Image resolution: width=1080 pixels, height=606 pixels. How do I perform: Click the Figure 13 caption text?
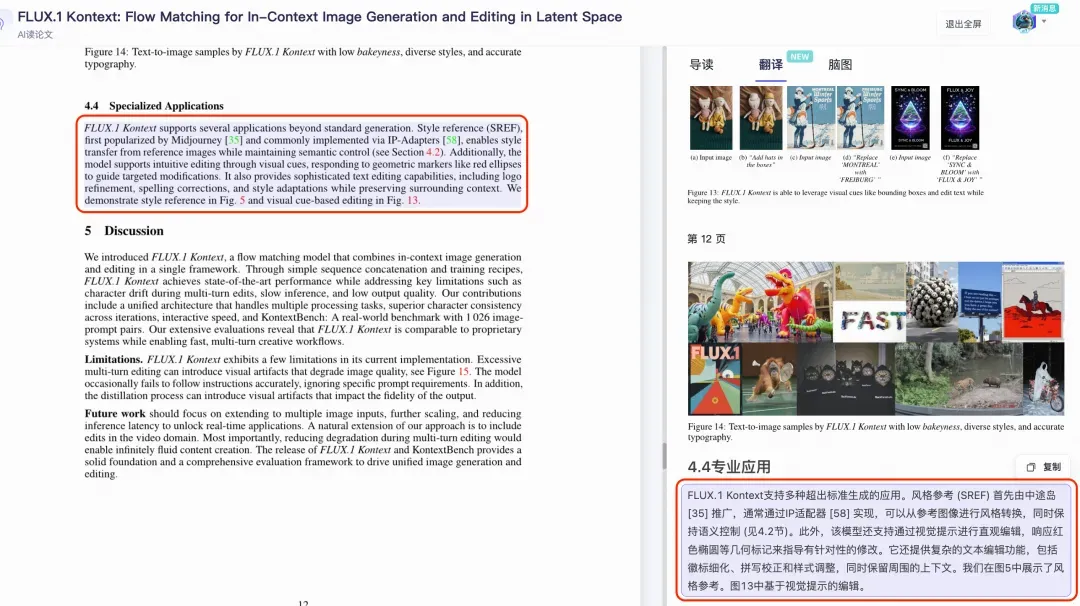pyautogui.click(x=835, y=197)
